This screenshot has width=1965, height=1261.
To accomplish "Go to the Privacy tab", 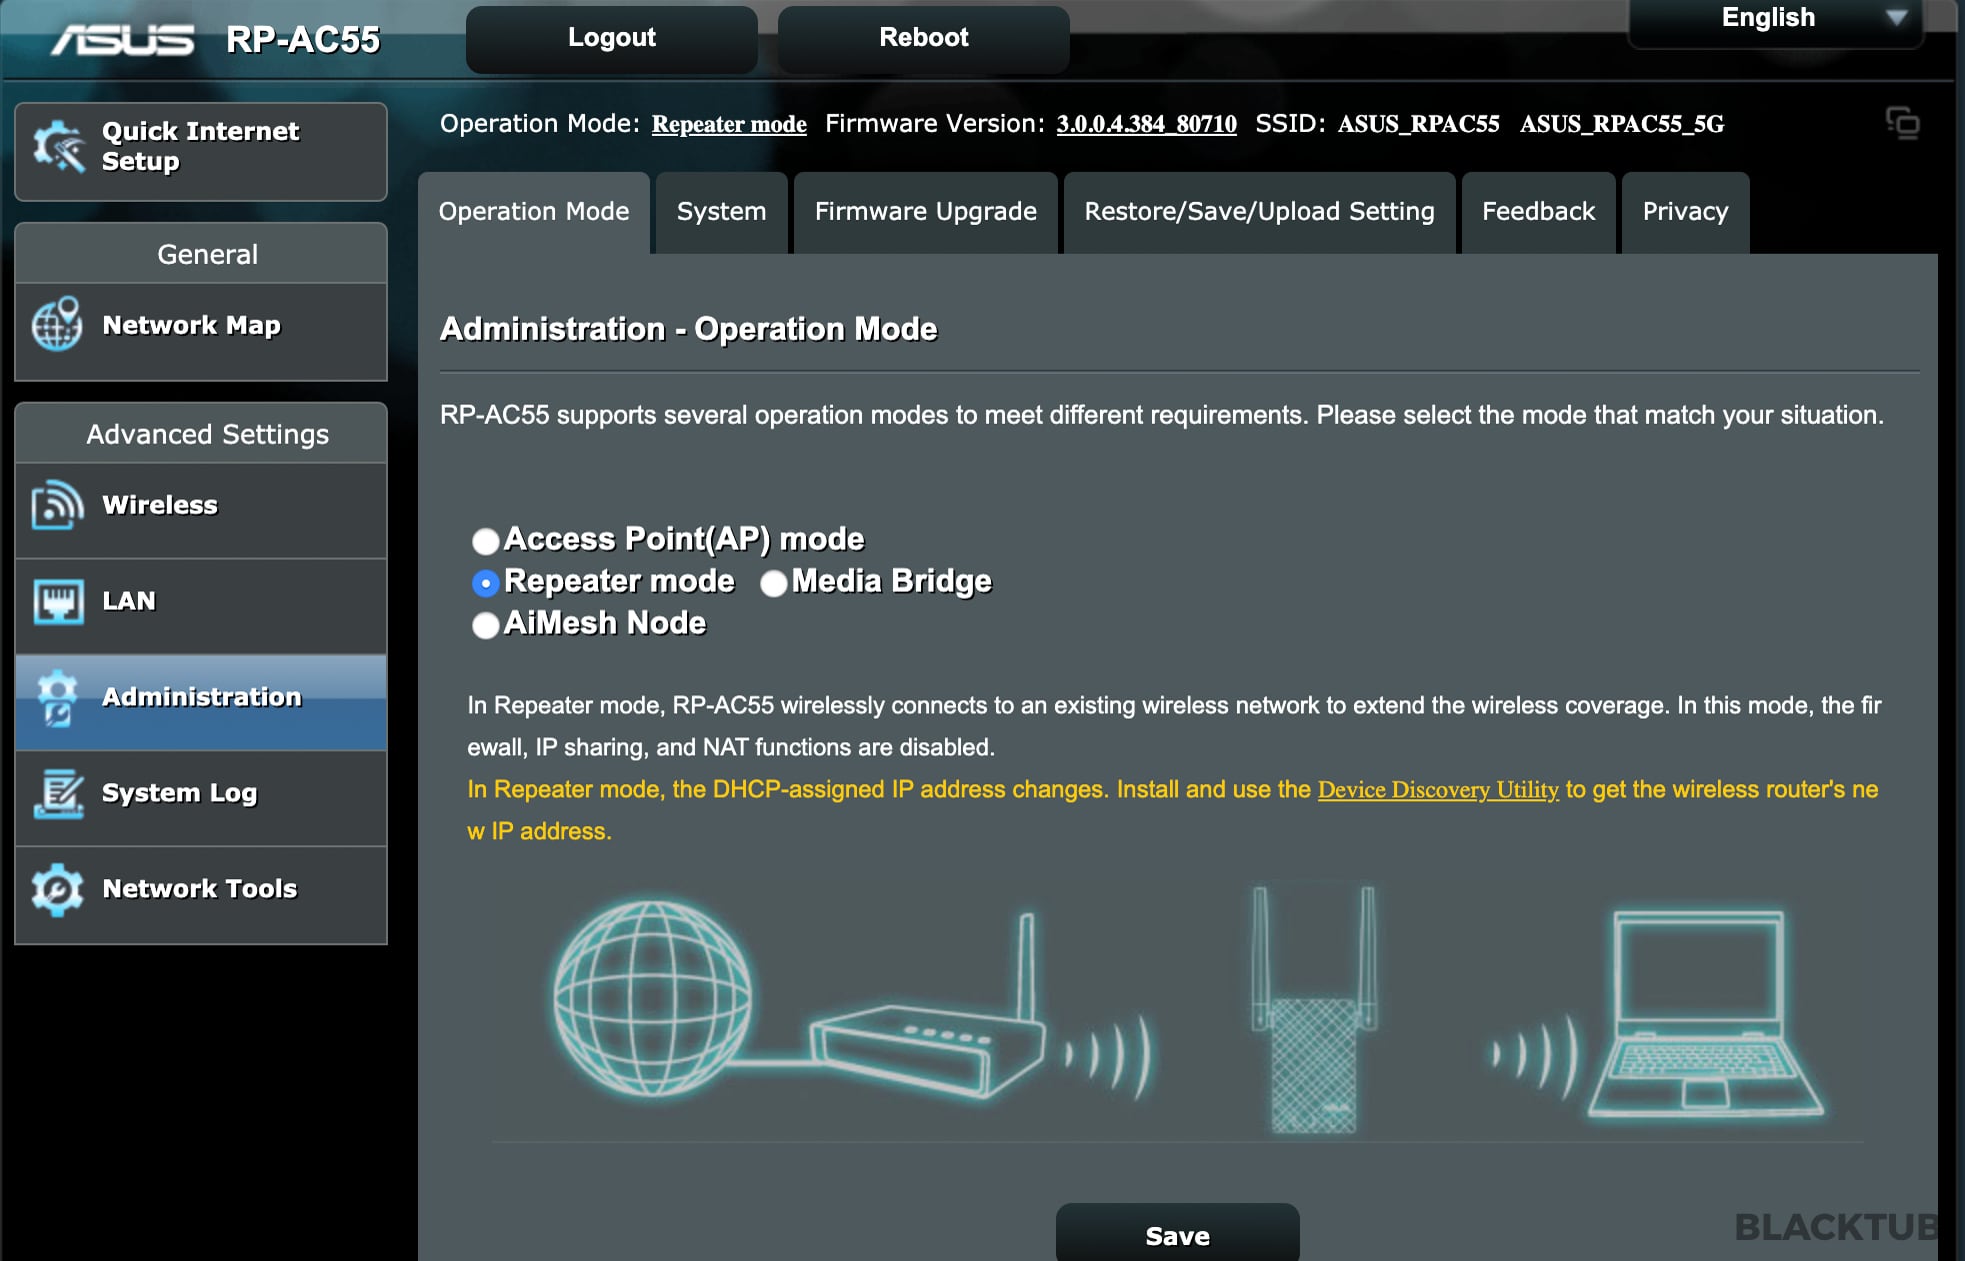I will [1685, 212].
